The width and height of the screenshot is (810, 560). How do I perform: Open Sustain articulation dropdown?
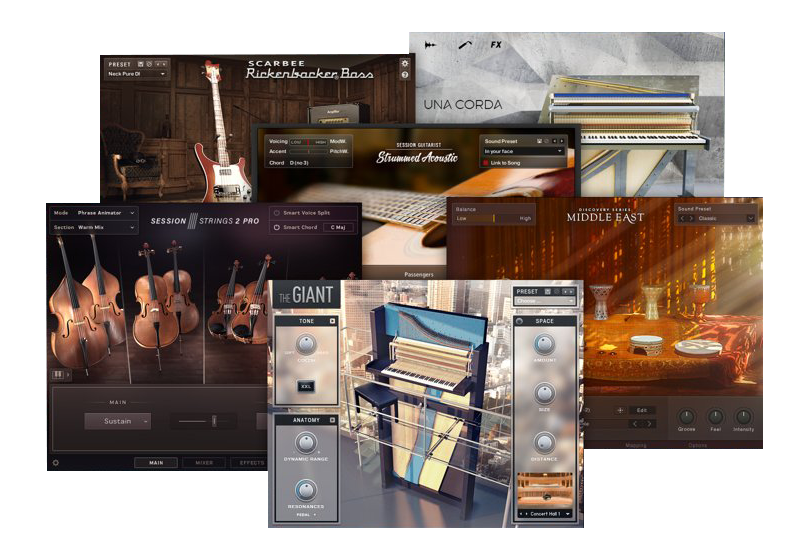click(118, 421)
